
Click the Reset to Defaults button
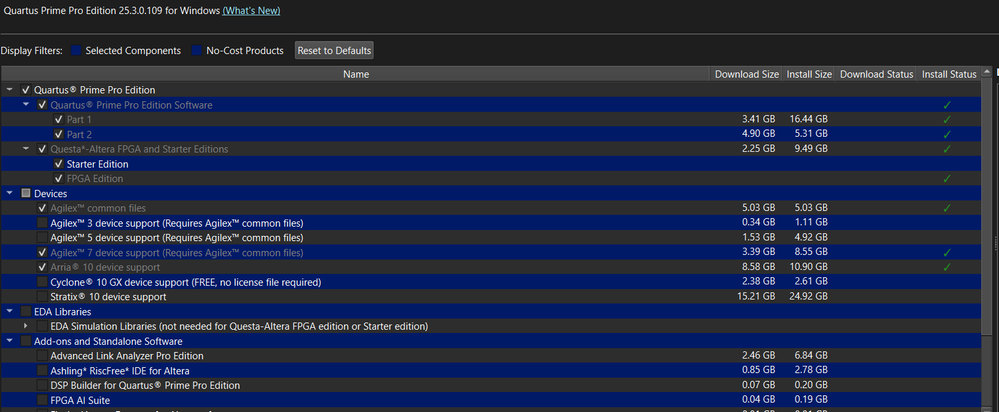tap(334, 51)
